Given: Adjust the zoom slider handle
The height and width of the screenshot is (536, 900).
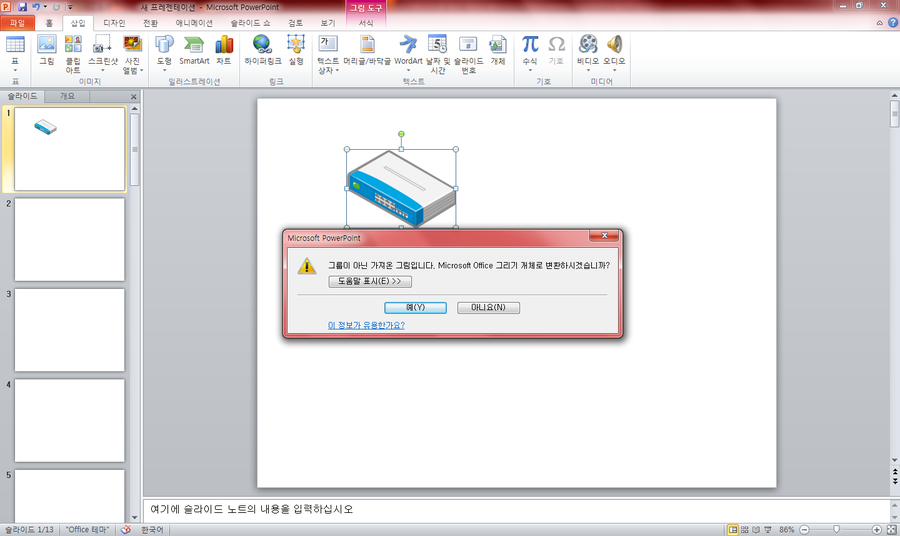Looking at the screenshot, I should (836, 529).
